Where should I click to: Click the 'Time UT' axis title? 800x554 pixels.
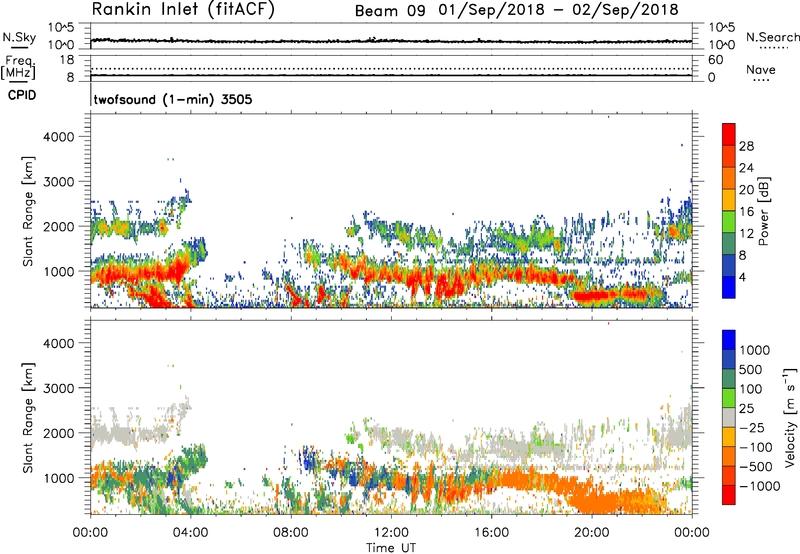click(x=391, y=548)
